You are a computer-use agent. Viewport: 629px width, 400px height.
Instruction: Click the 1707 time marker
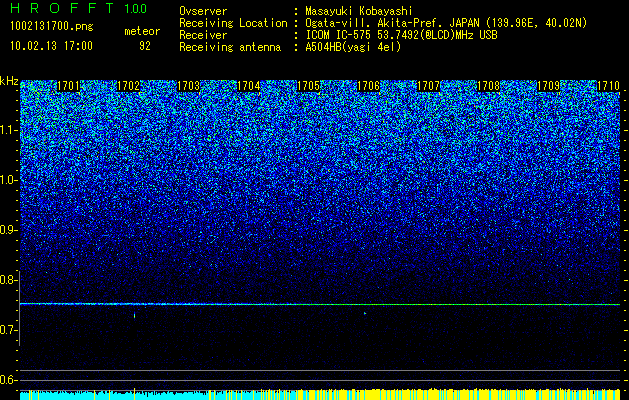(x=428, y=86)
